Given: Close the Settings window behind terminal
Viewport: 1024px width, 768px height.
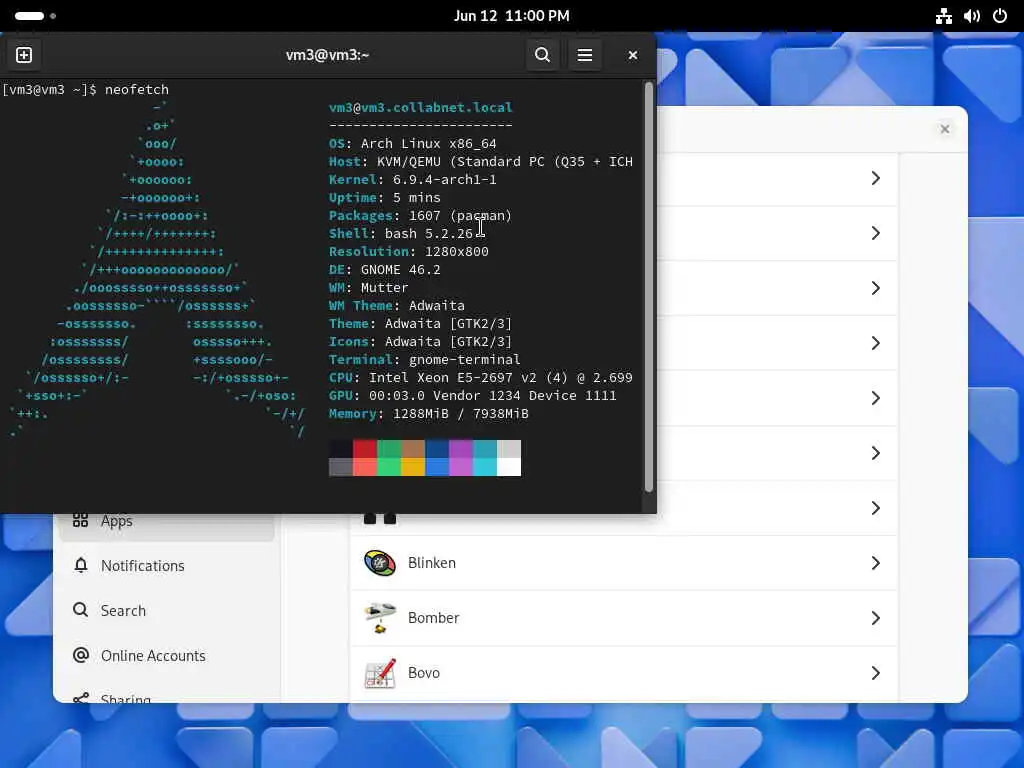Looking at the screenshot, I should click(x=944, y=129).
